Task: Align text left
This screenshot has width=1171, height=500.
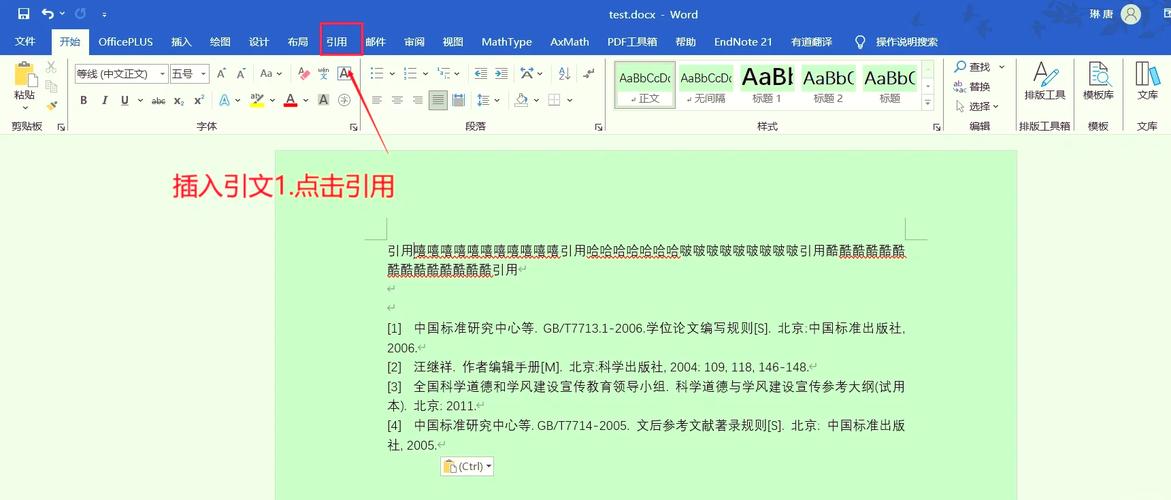Action: pyautogui.click(x=377, y=100)
